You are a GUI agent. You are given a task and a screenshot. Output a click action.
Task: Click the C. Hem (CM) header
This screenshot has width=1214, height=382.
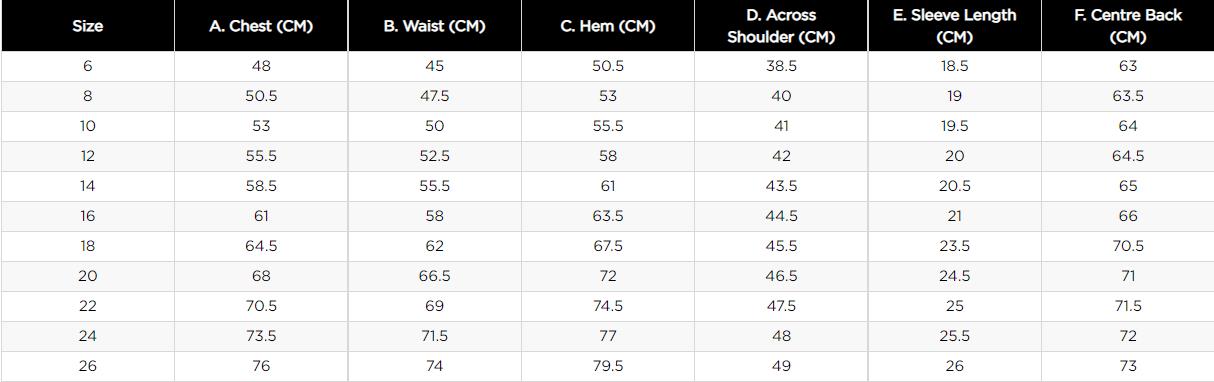[608, 26]
